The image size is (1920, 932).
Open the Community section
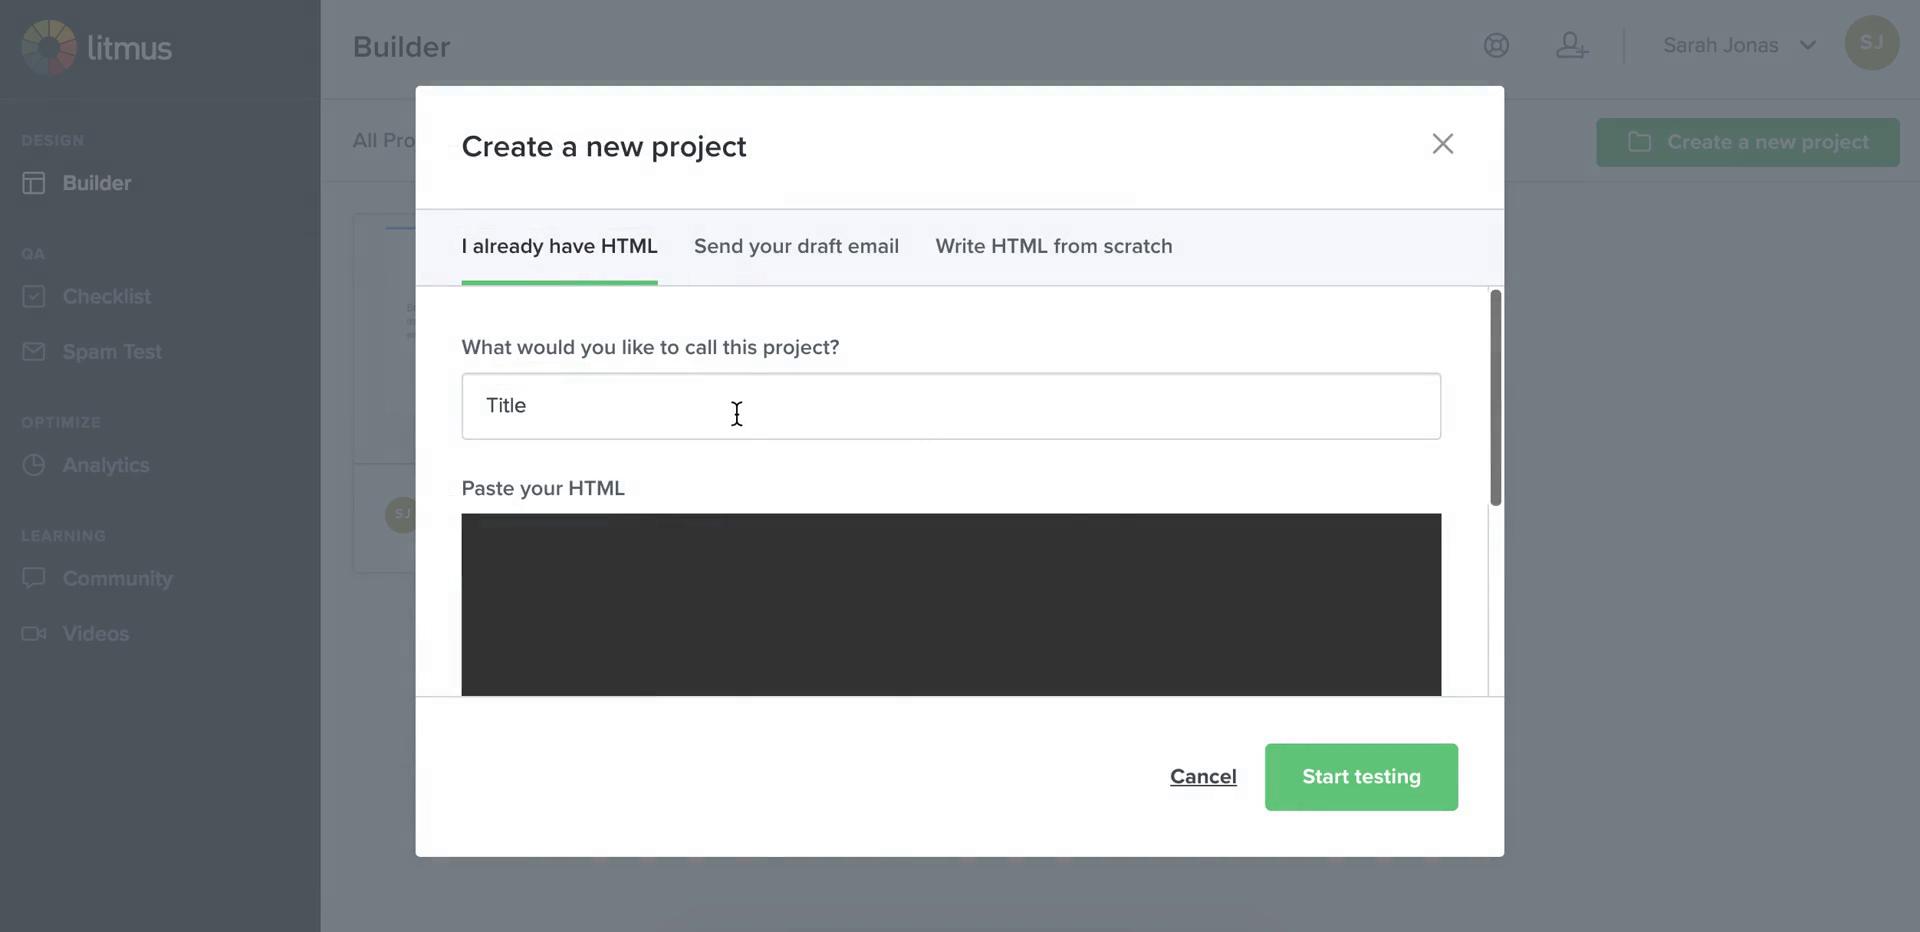pyautogui.click(x=117, y=579)
